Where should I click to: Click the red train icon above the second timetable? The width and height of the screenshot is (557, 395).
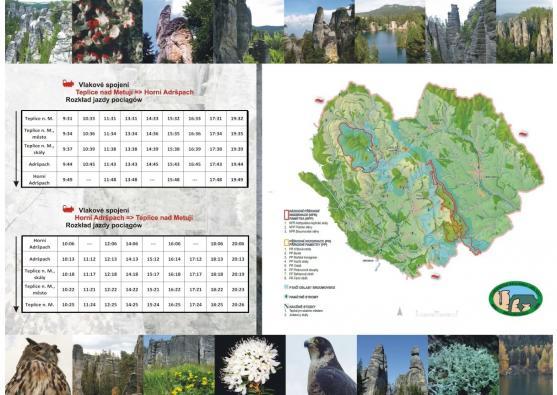pos(68,209)
